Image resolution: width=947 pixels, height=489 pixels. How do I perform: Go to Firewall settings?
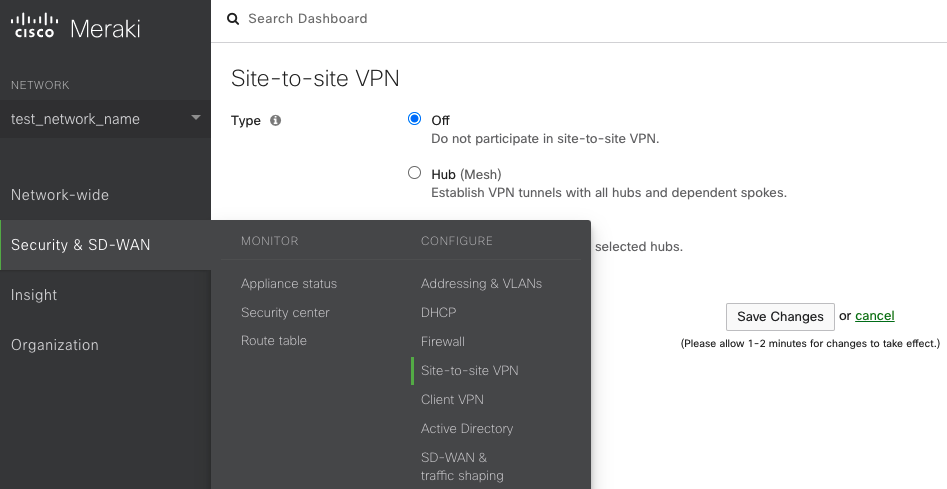click(443, 342)
